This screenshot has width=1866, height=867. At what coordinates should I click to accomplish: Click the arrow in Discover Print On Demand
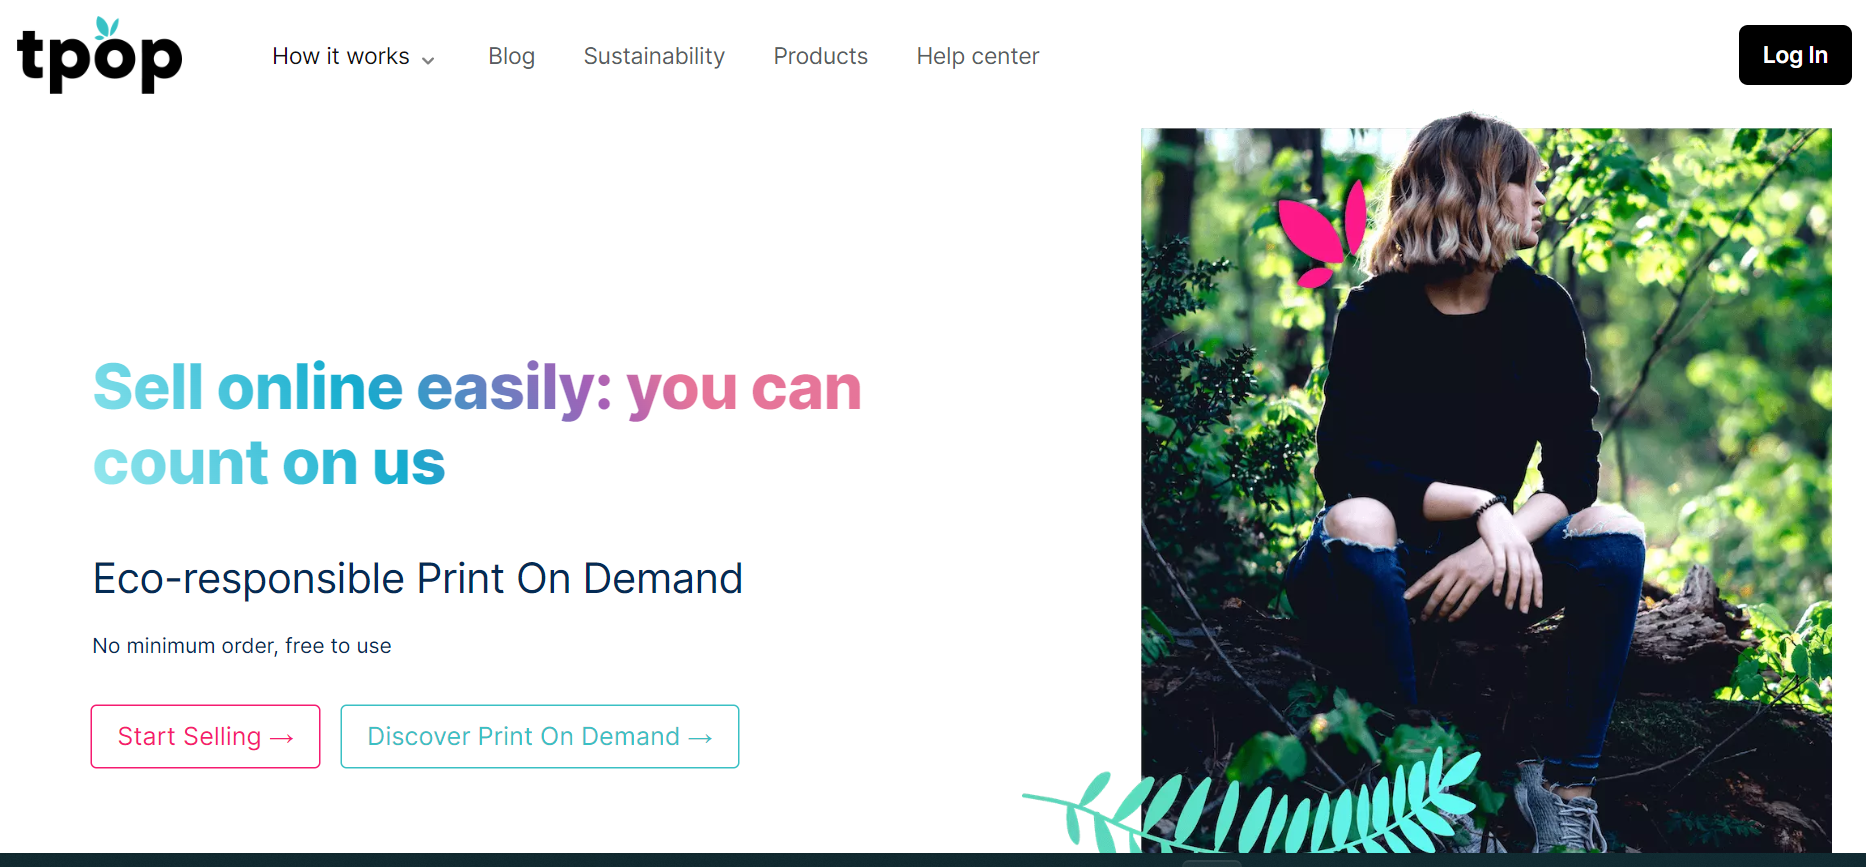pos(701,738)
